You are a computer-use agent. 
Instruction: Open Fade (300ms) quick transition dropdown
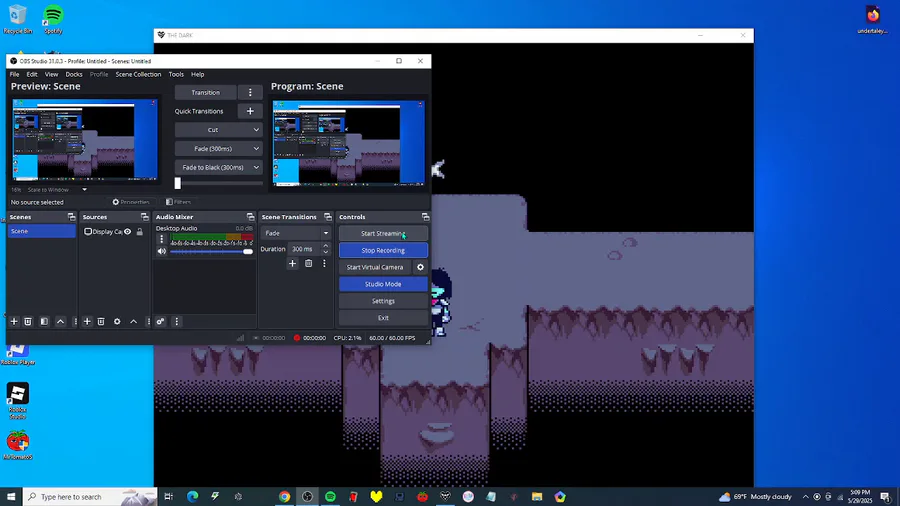(x=218, y=149)
